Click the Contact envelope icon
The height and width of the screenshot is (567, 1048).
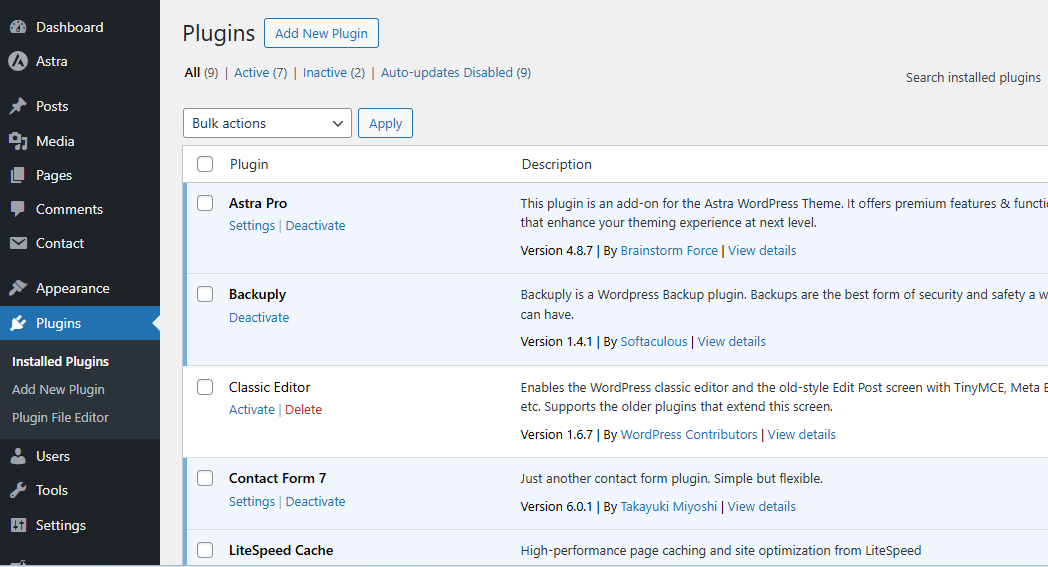pos(18,243)
